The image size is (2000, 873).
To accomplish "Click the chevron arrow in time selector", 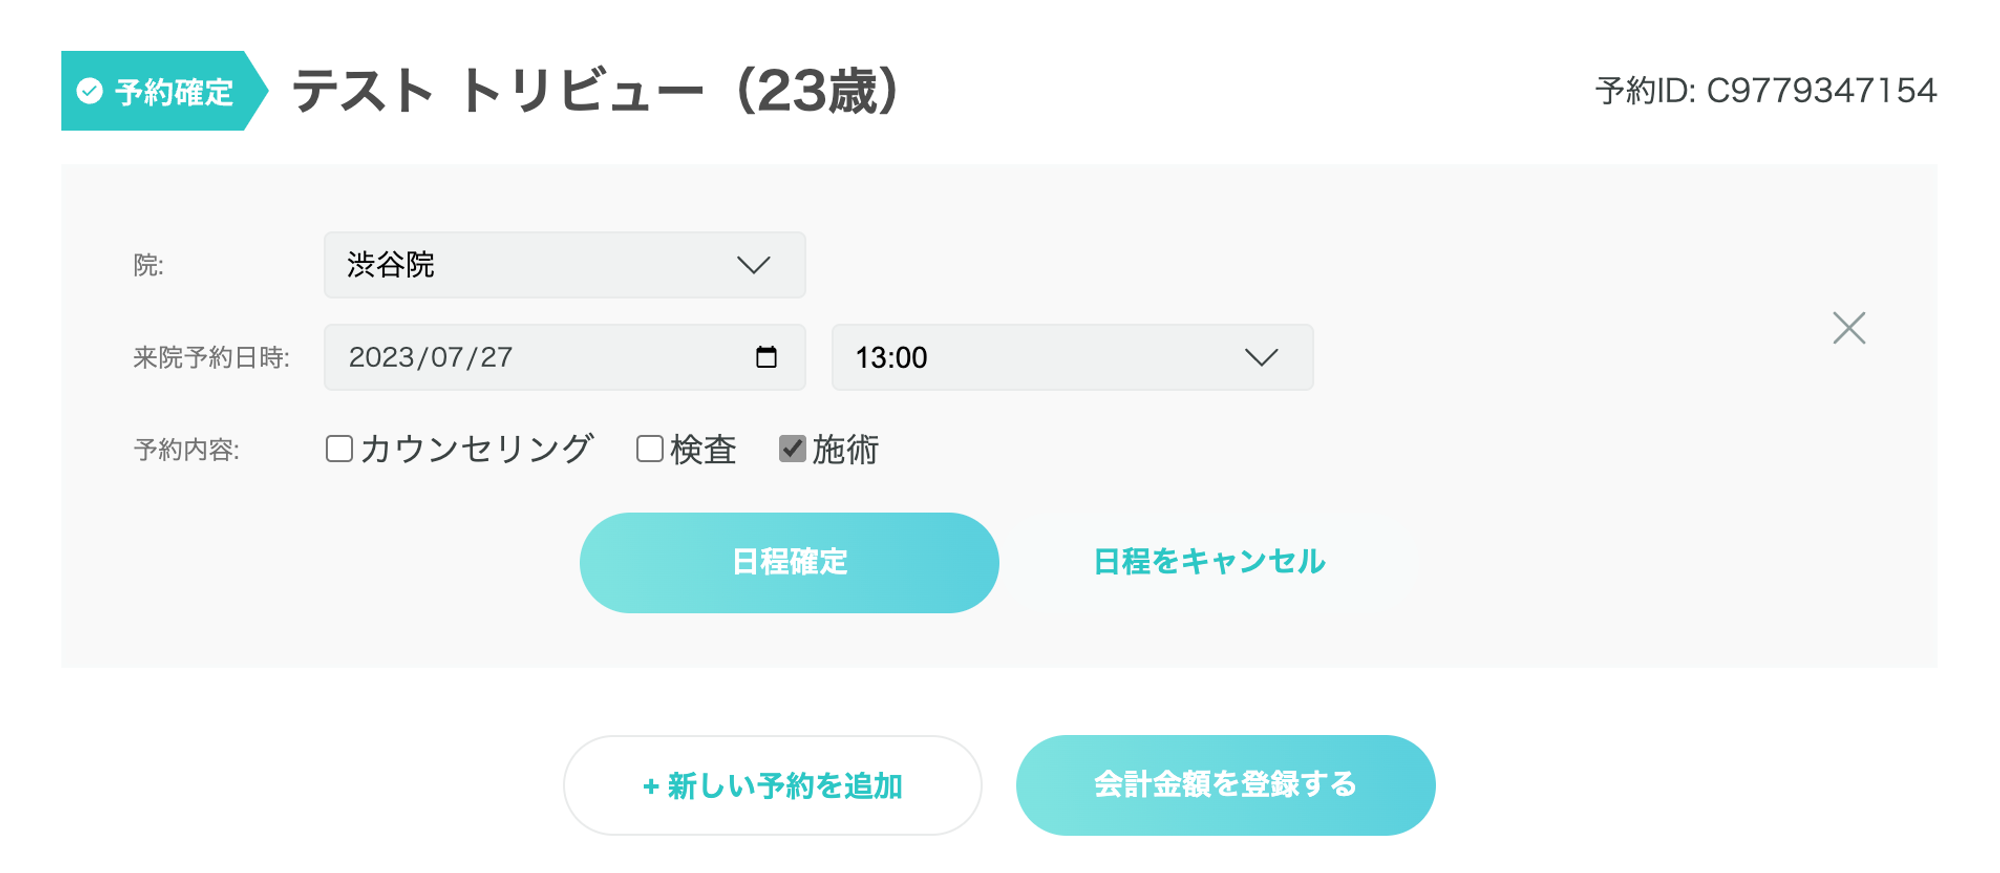I will point(1261,357).
